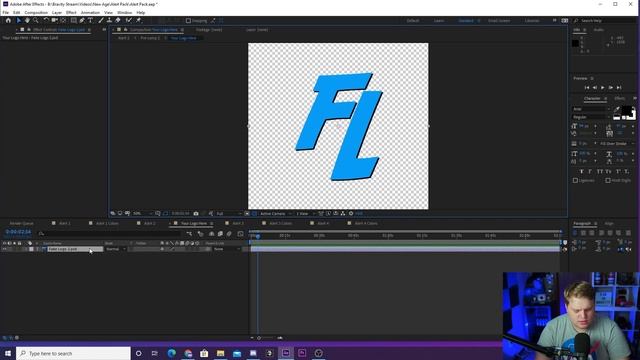Click the Windows Start button
The height and width of the screenshot is (360, 640).
(8, 353)
